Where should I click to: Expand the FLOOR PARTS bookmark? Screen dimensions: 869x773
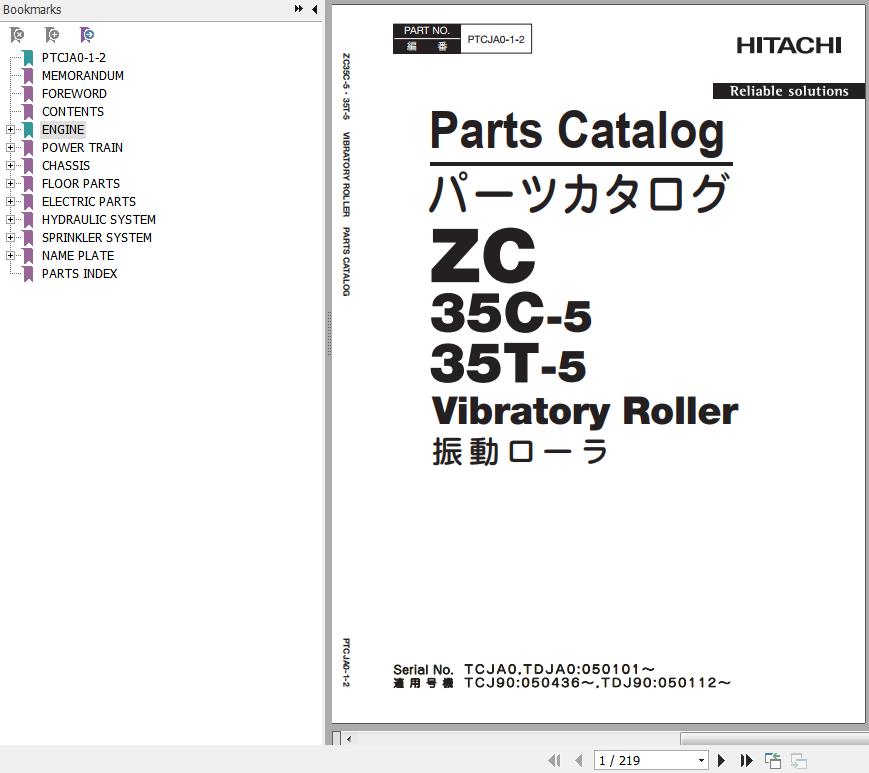coord(10,183)
